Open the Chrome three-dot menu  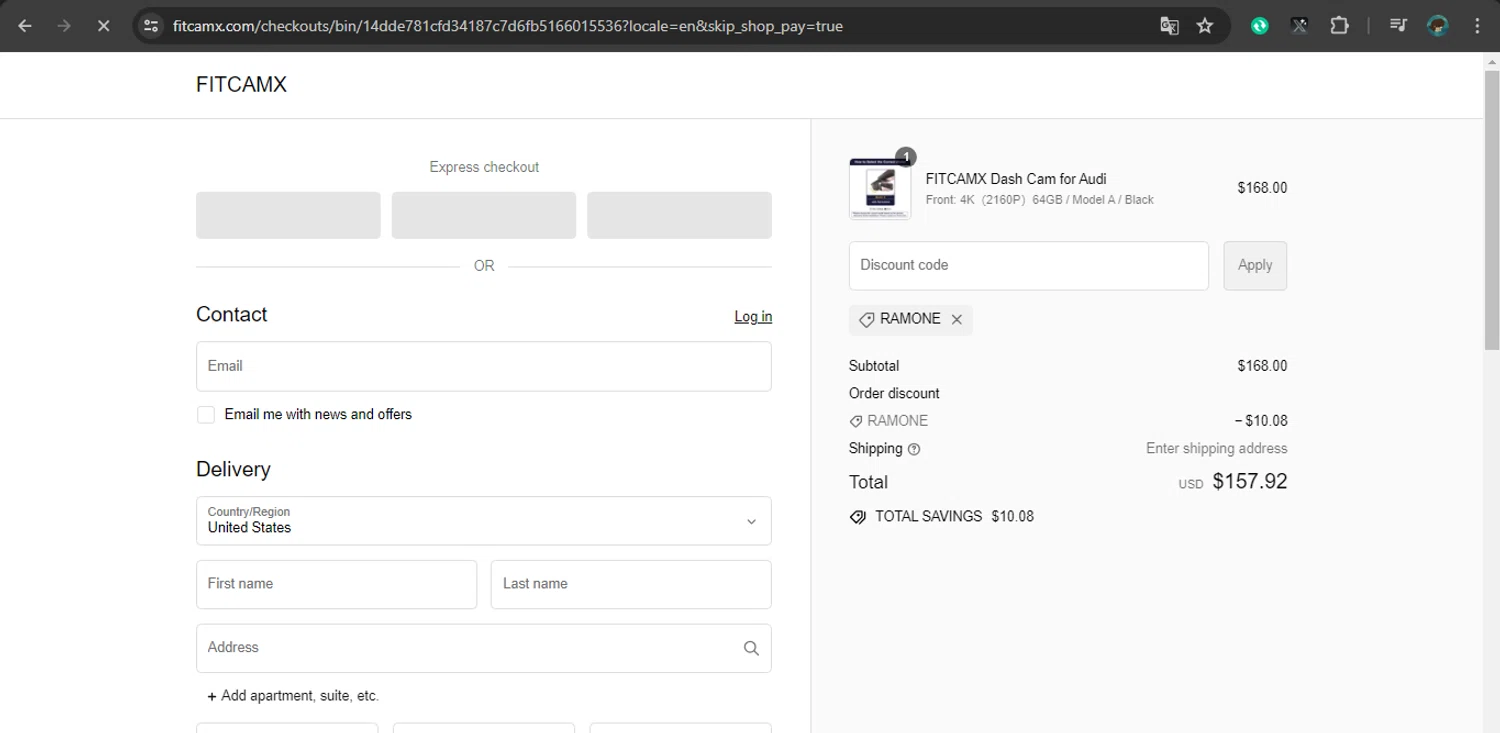click(1477, 26)
